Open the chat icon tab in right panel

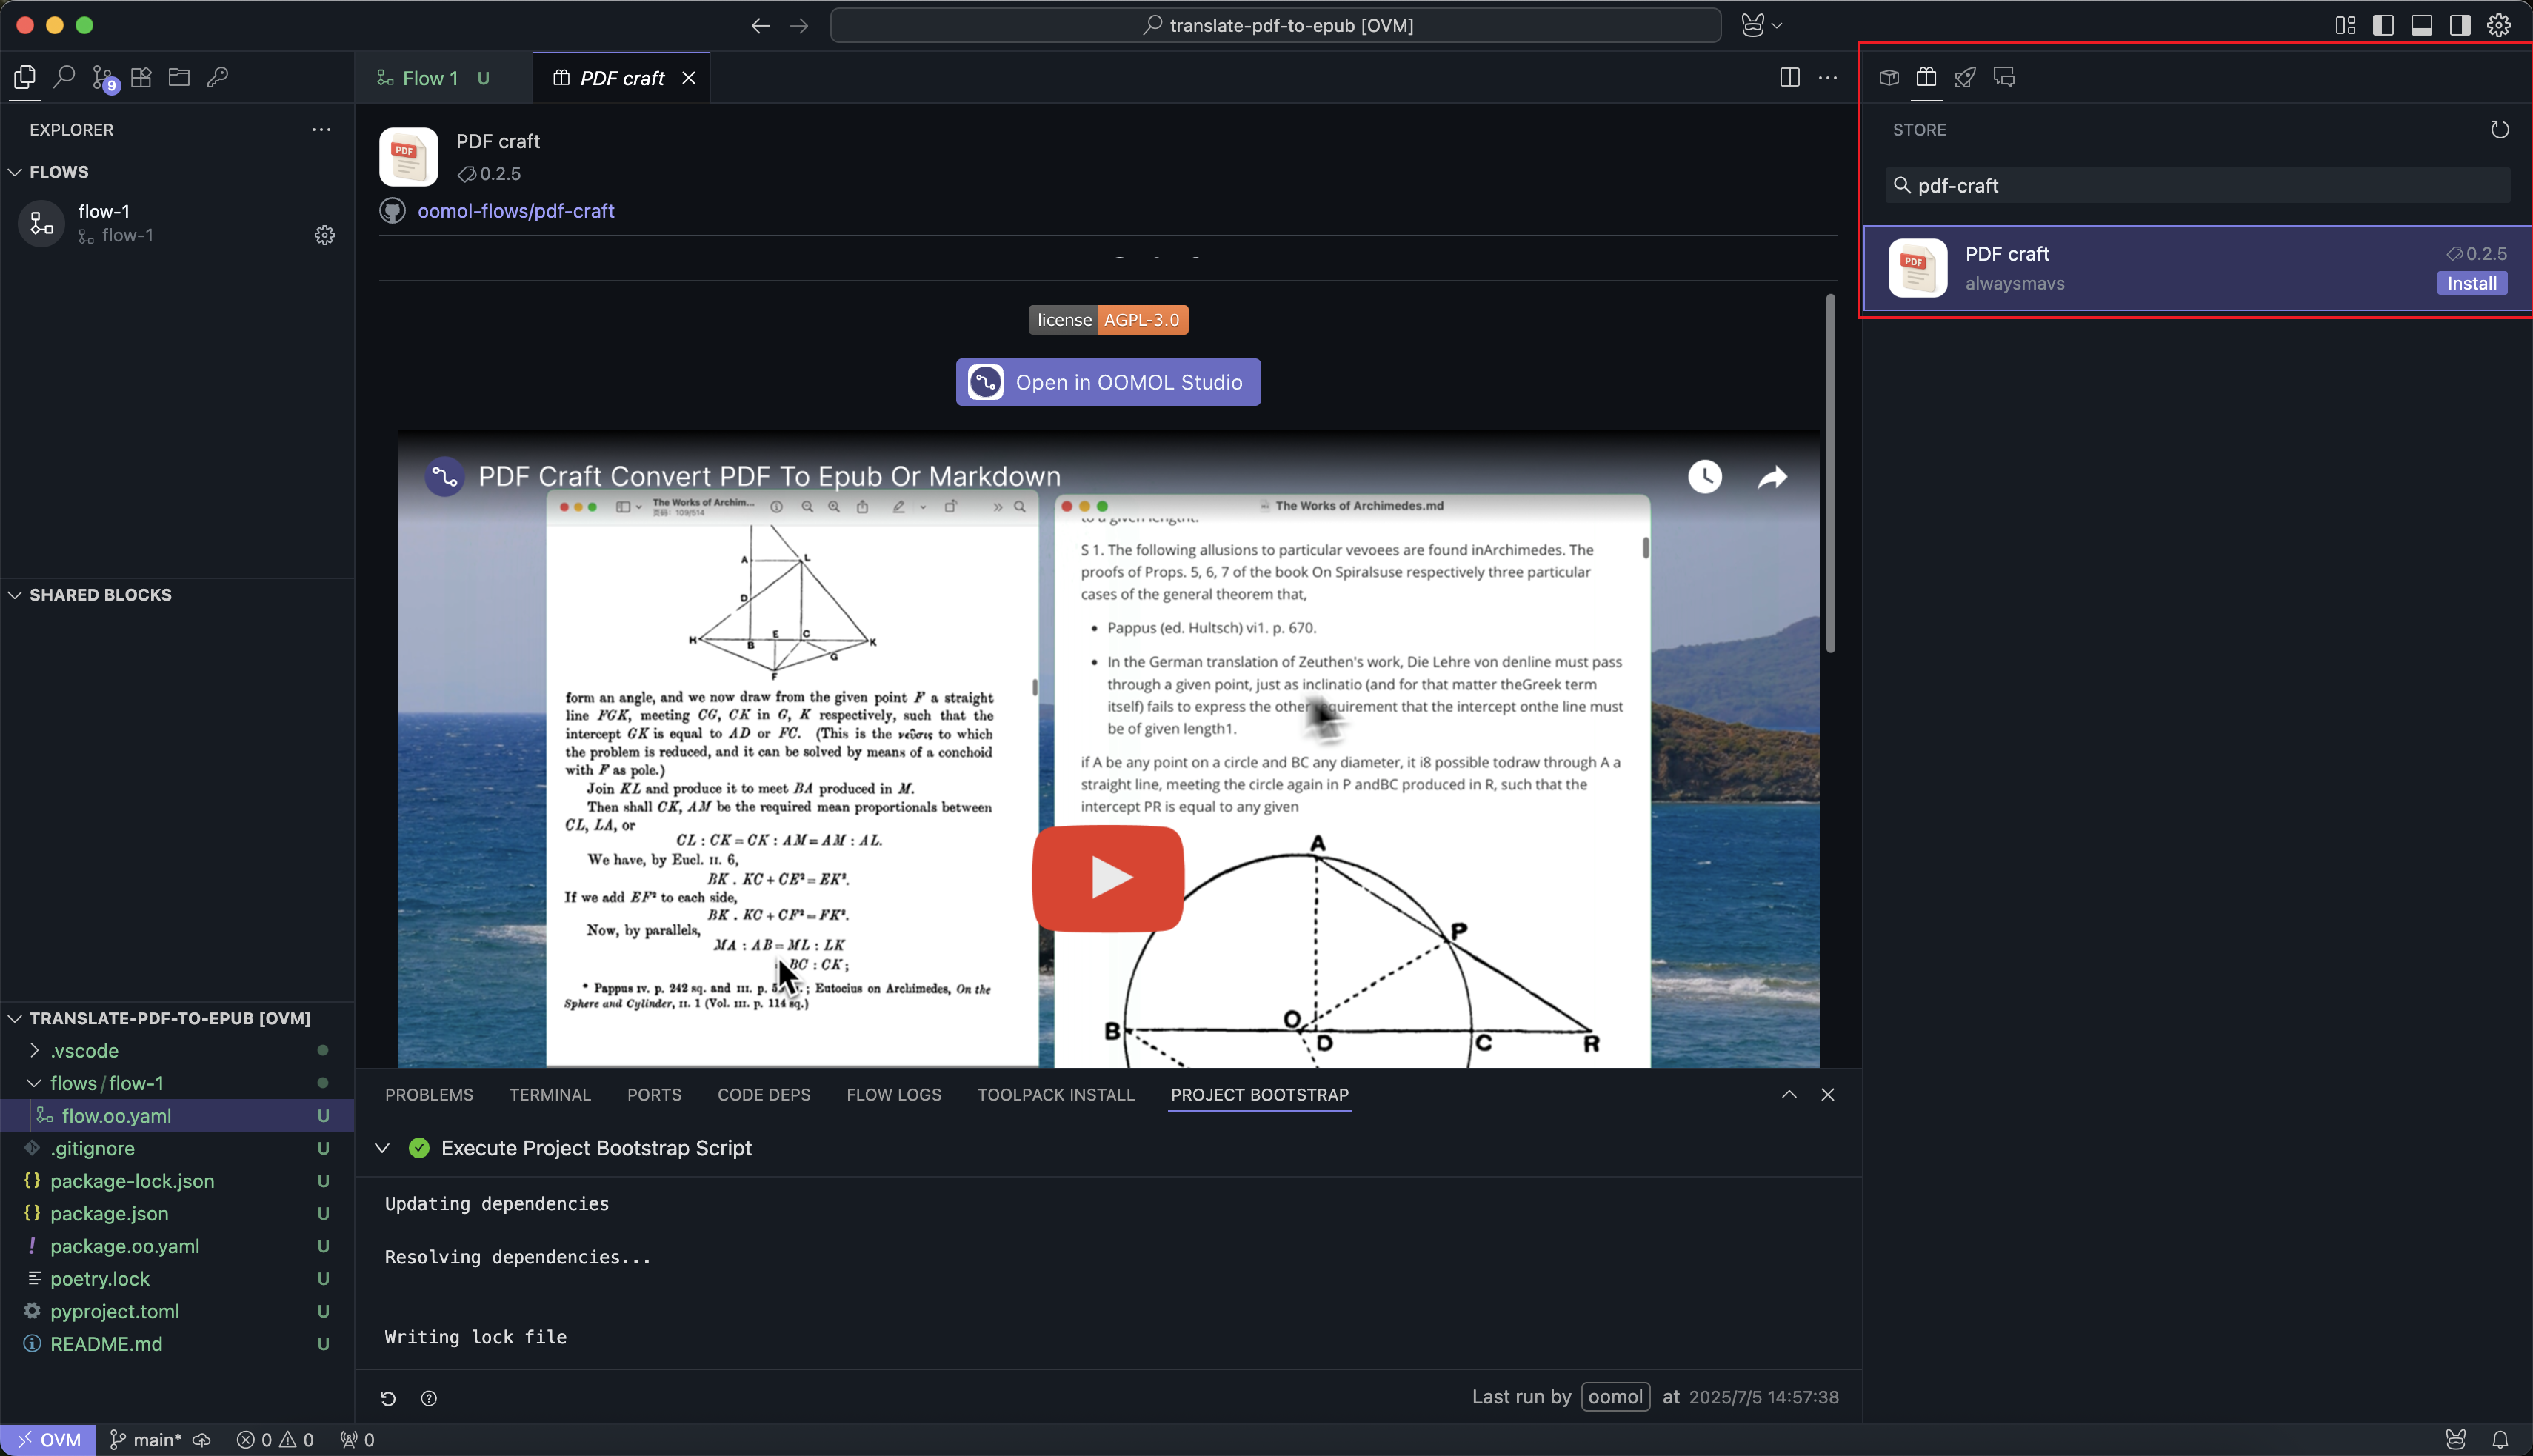click(x=2004, y=77)
